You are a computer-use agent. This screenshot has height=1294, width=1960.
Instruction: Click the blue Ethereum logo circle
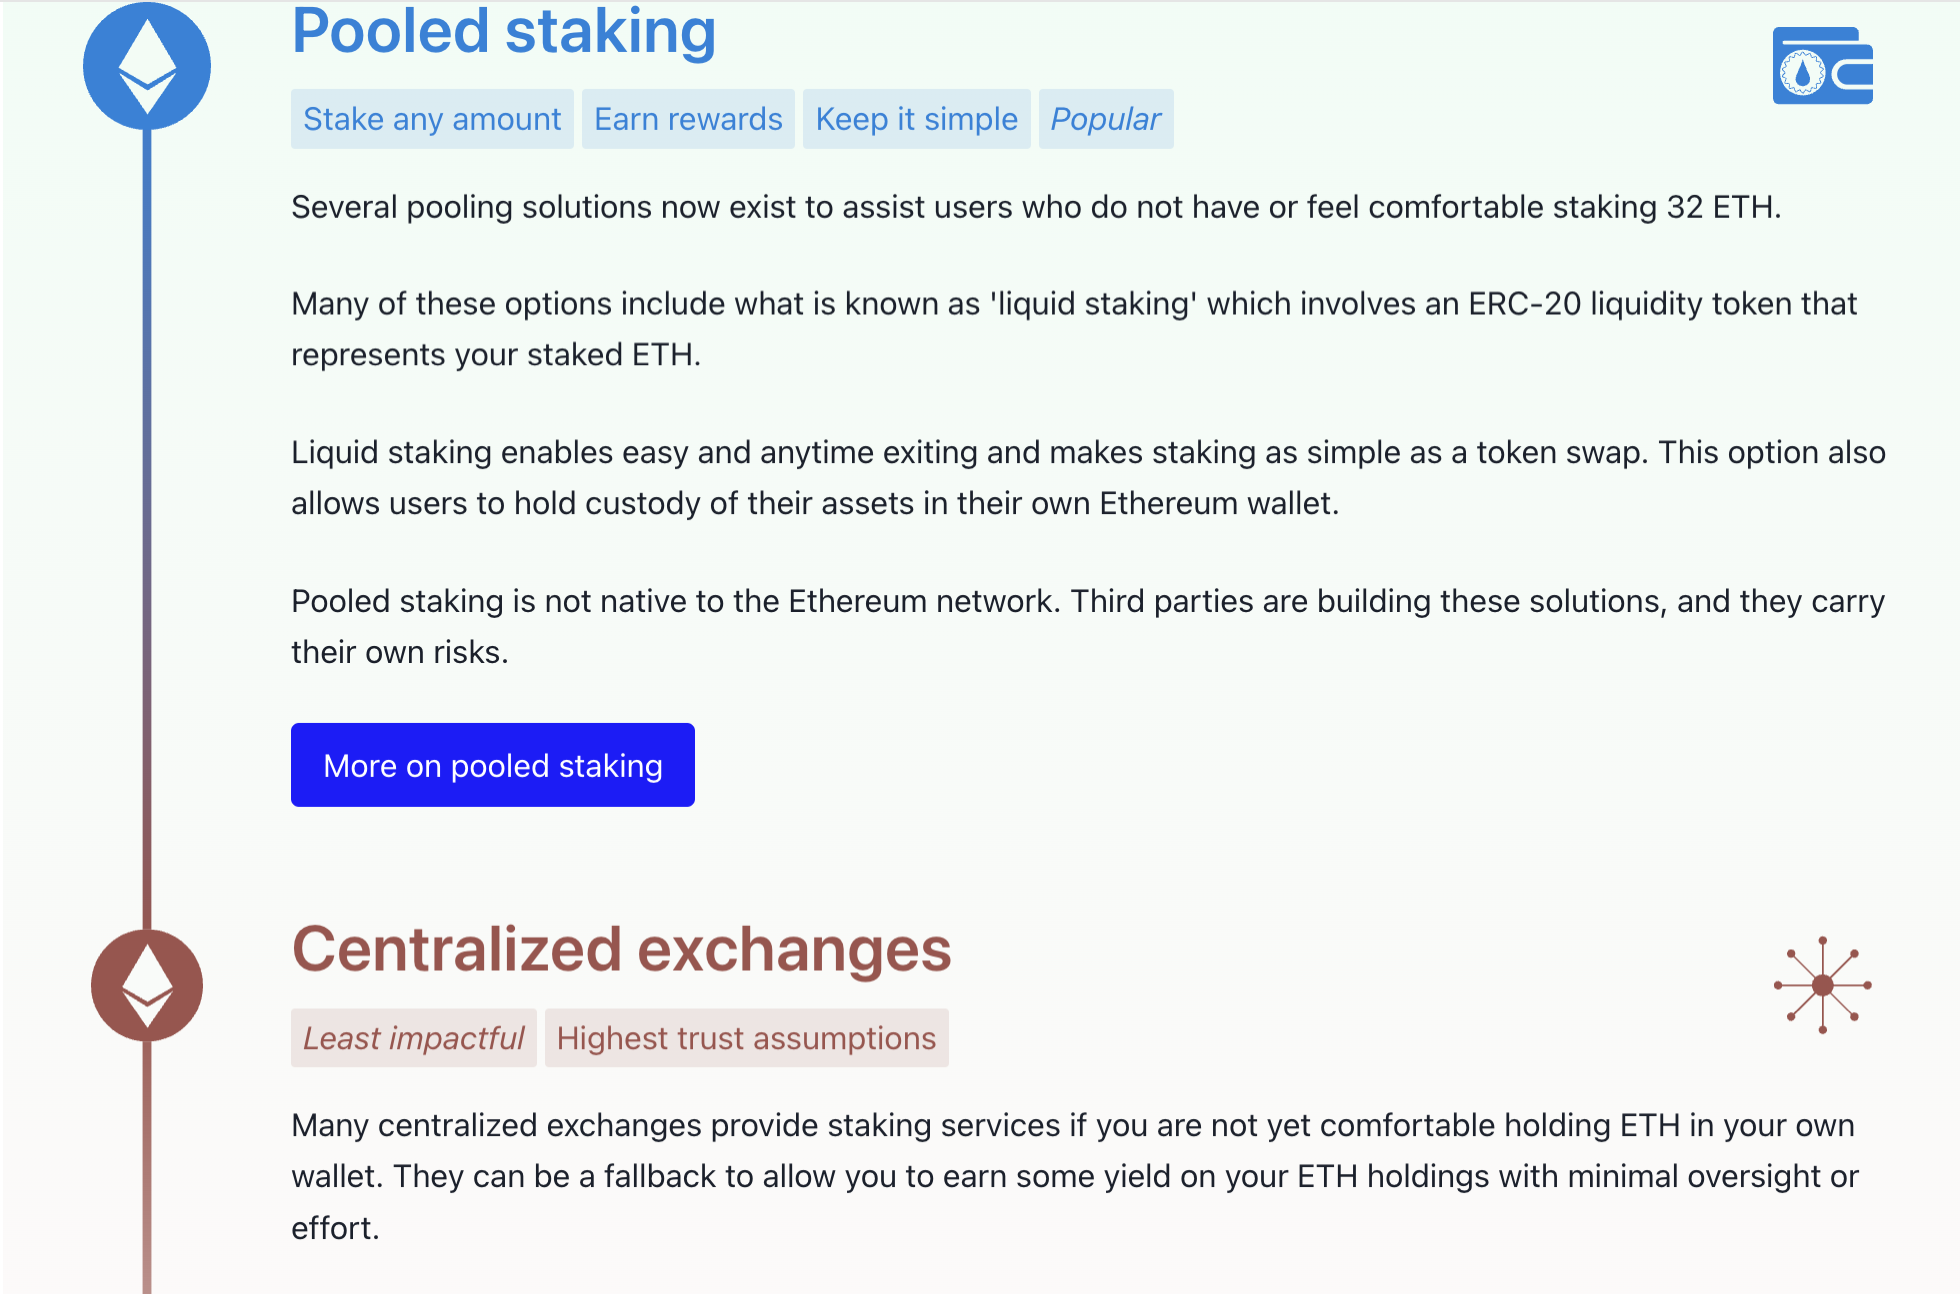click(x=147, y=66)
